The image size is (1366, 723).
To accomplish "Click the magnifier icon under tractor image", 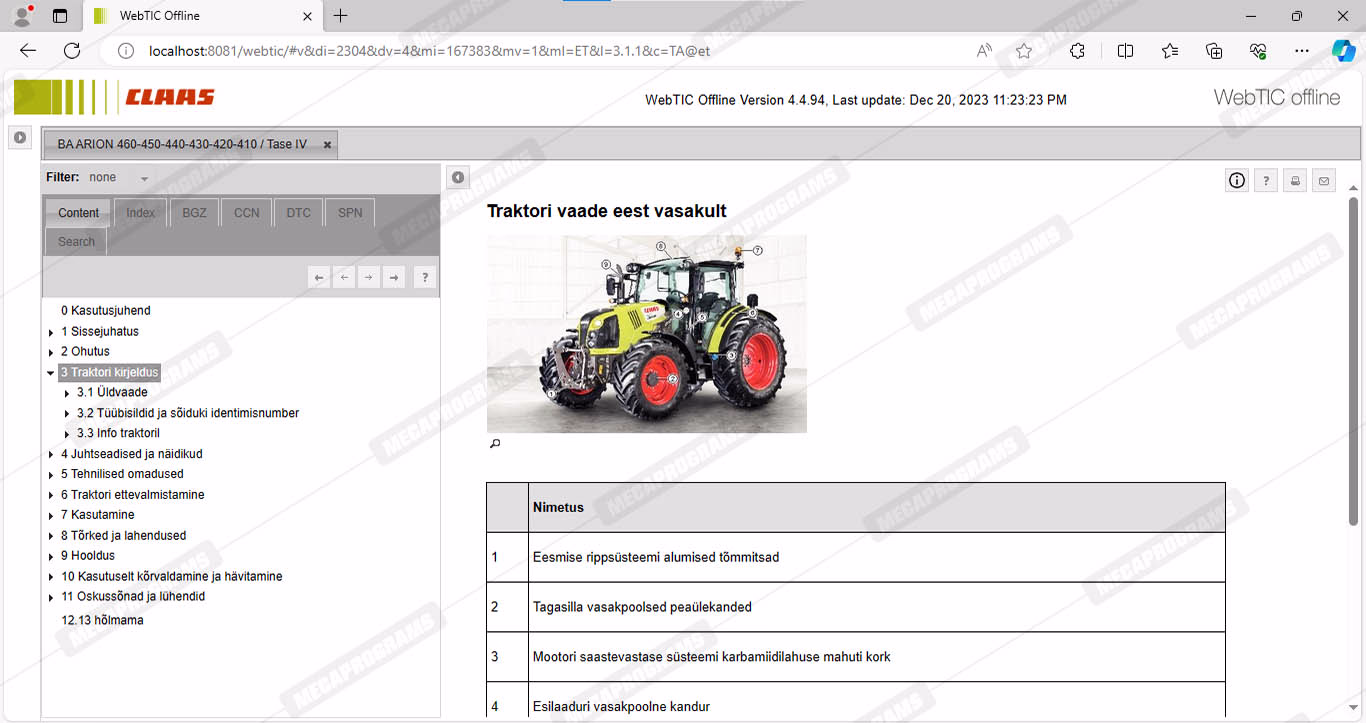I will pos(494,444).
